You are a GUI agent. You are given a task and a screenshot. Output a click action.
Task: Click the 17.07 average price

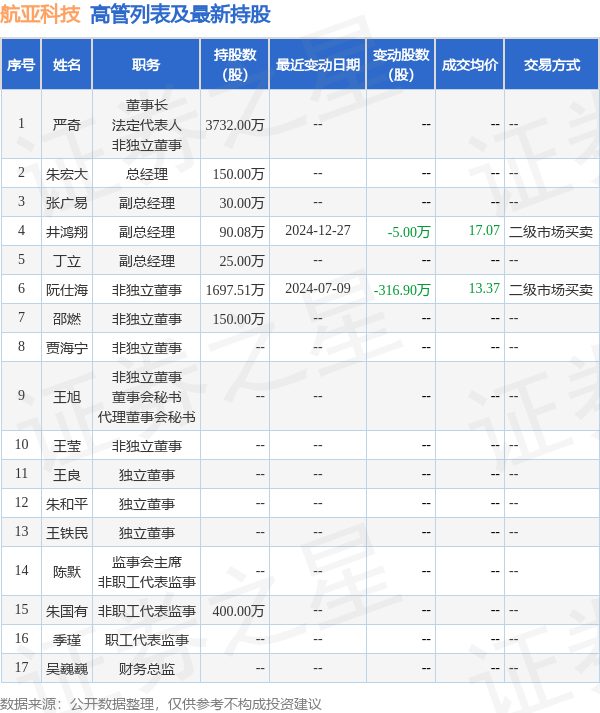point(484,231)
